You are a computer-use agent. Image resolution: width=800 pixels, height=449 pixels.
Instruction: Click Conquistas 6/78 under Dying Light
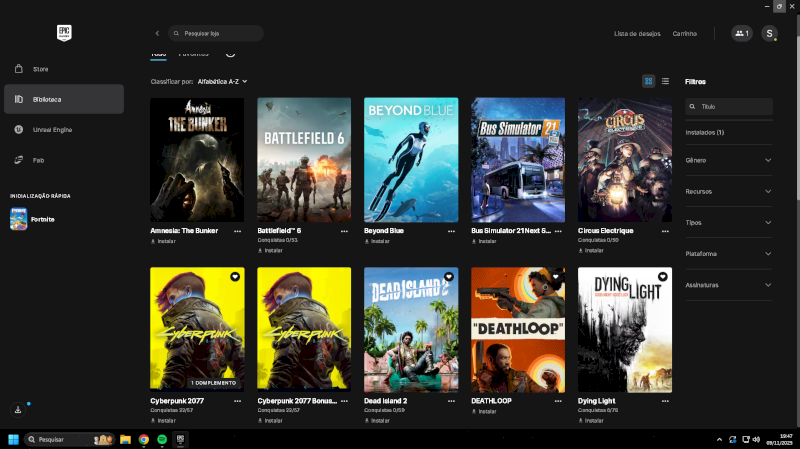coord(598,410)
